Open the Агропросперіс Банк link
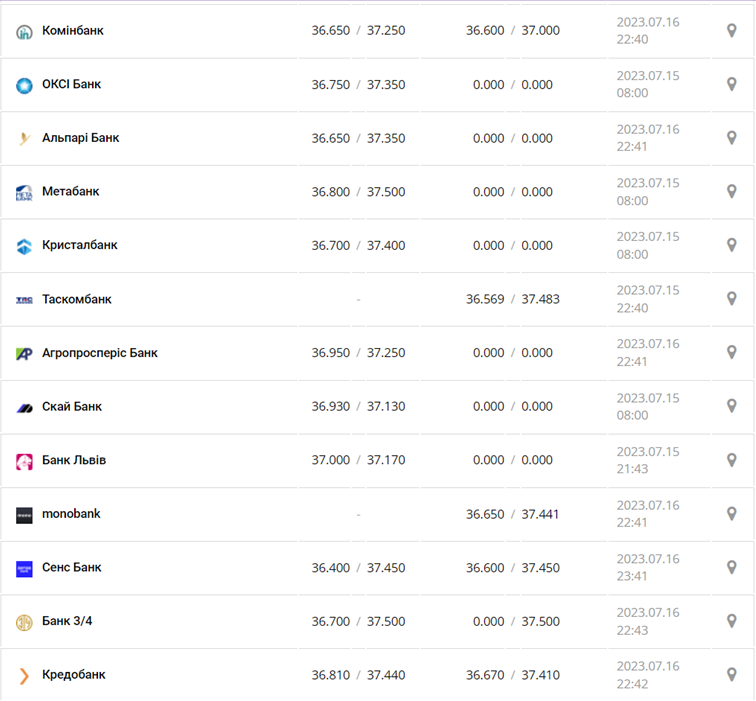 tap(99, 353)
